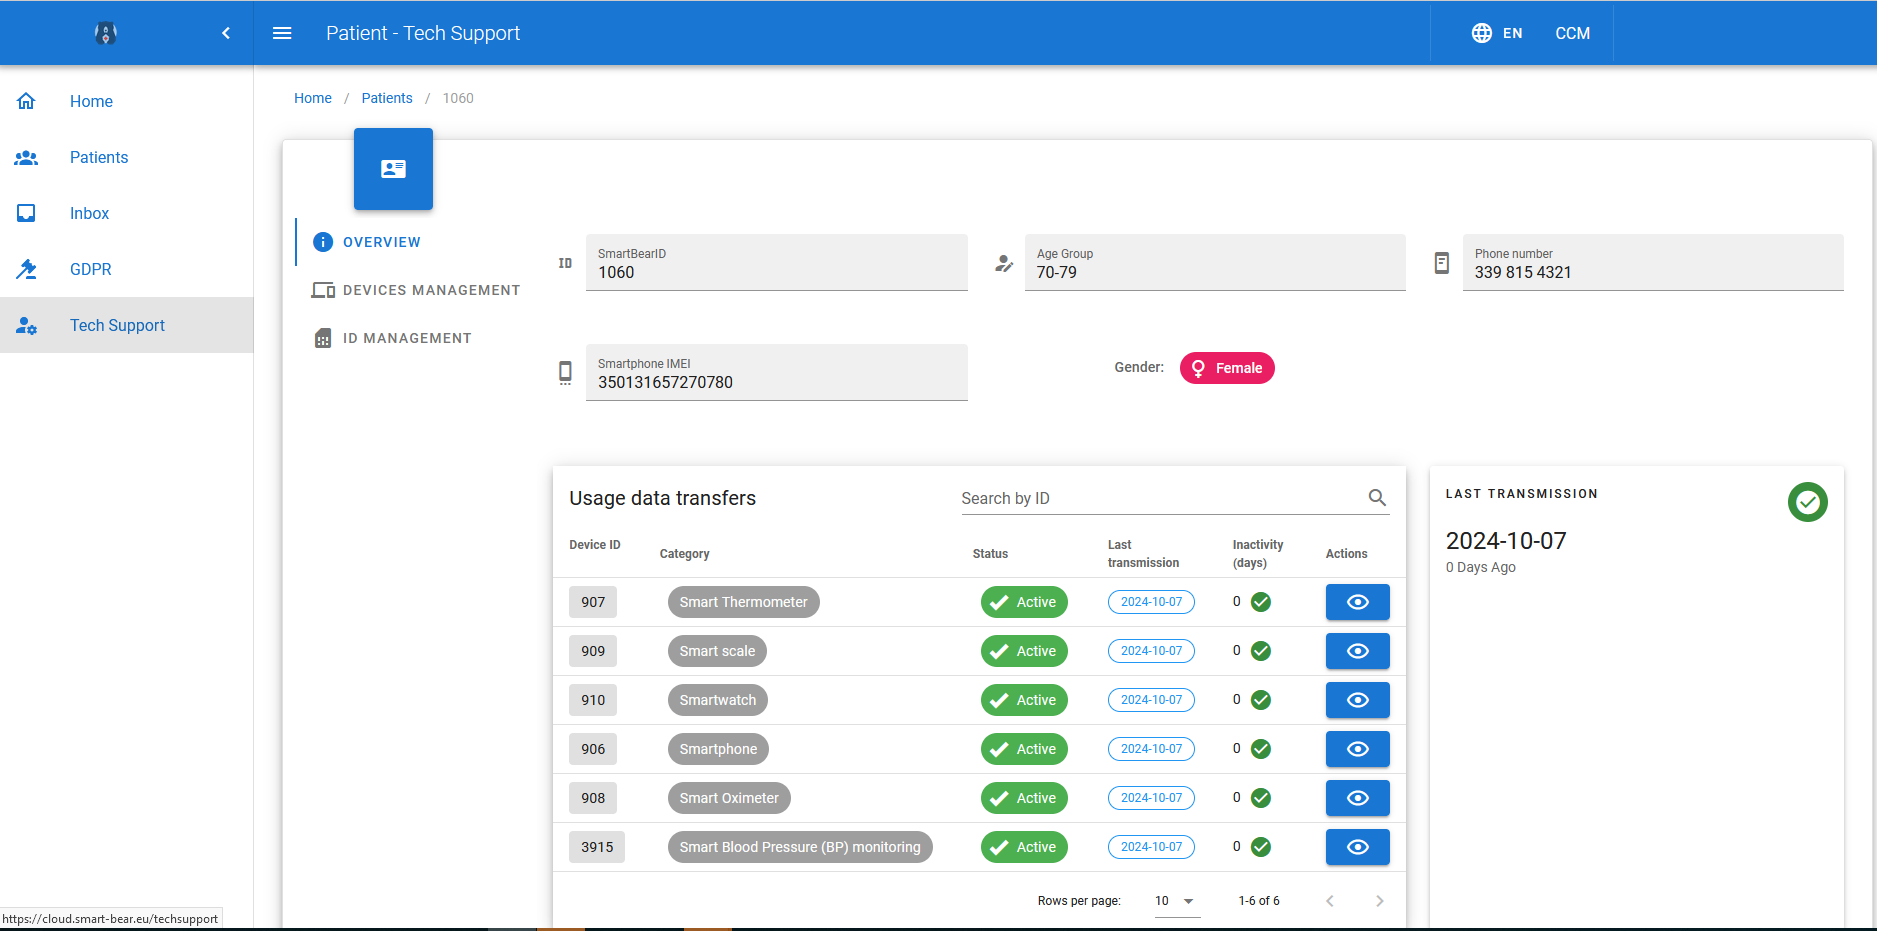Click the Search by ID field
Screen dimensions: 1877x931
pyautogui.click(x=1160, y=498)
